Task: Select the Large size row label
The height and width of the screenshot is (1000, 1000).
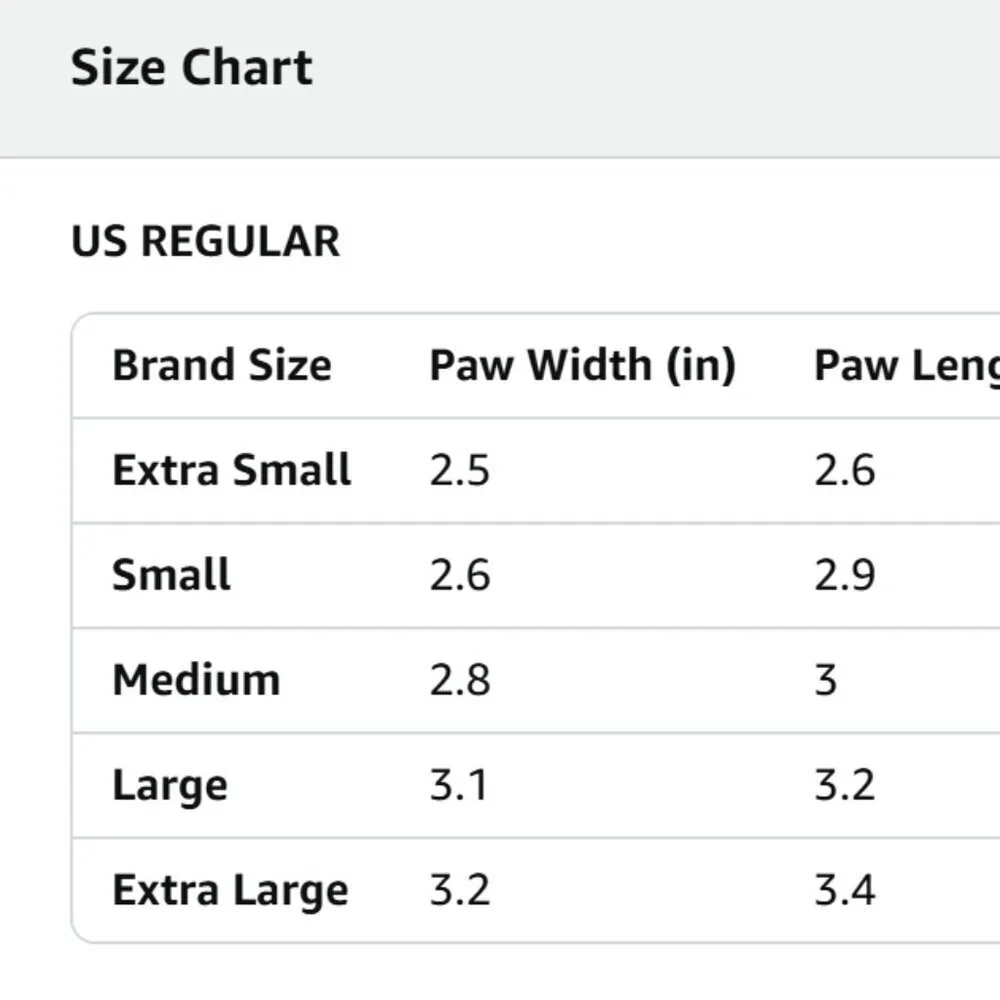Action: (x=170, y=786)
